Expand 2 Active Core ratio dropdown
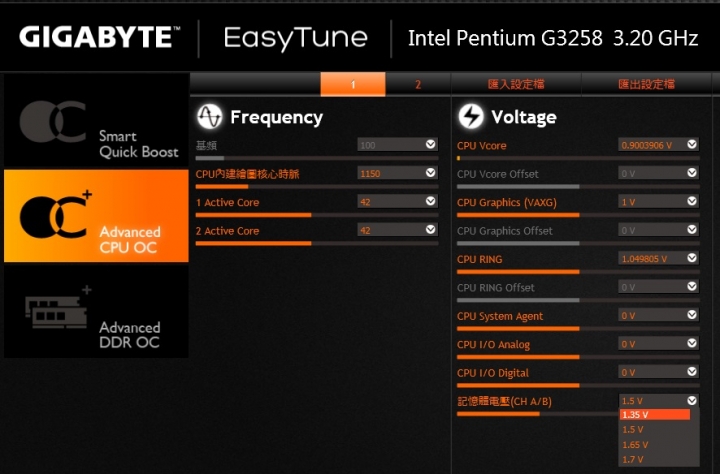The height and width of the screenshot is (474, 720). (x=430, y=230)
